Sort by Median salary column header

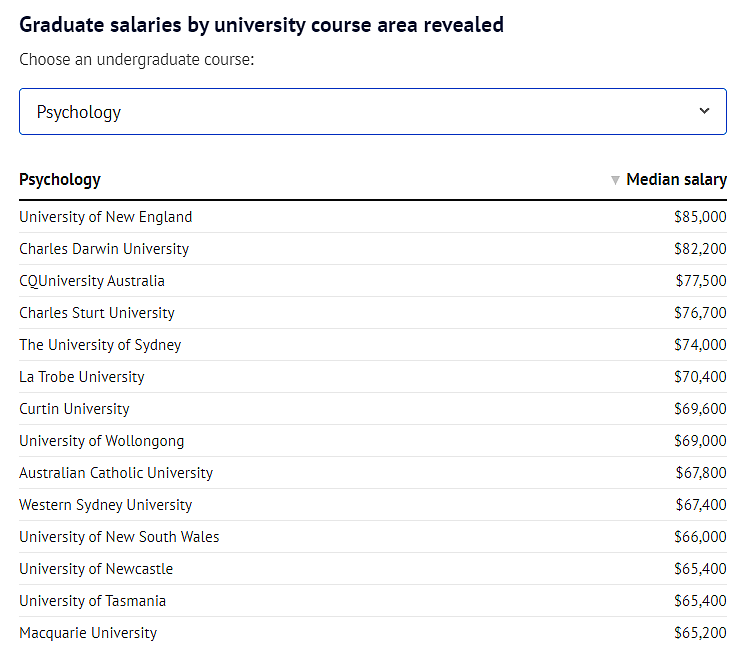[676, 180]
